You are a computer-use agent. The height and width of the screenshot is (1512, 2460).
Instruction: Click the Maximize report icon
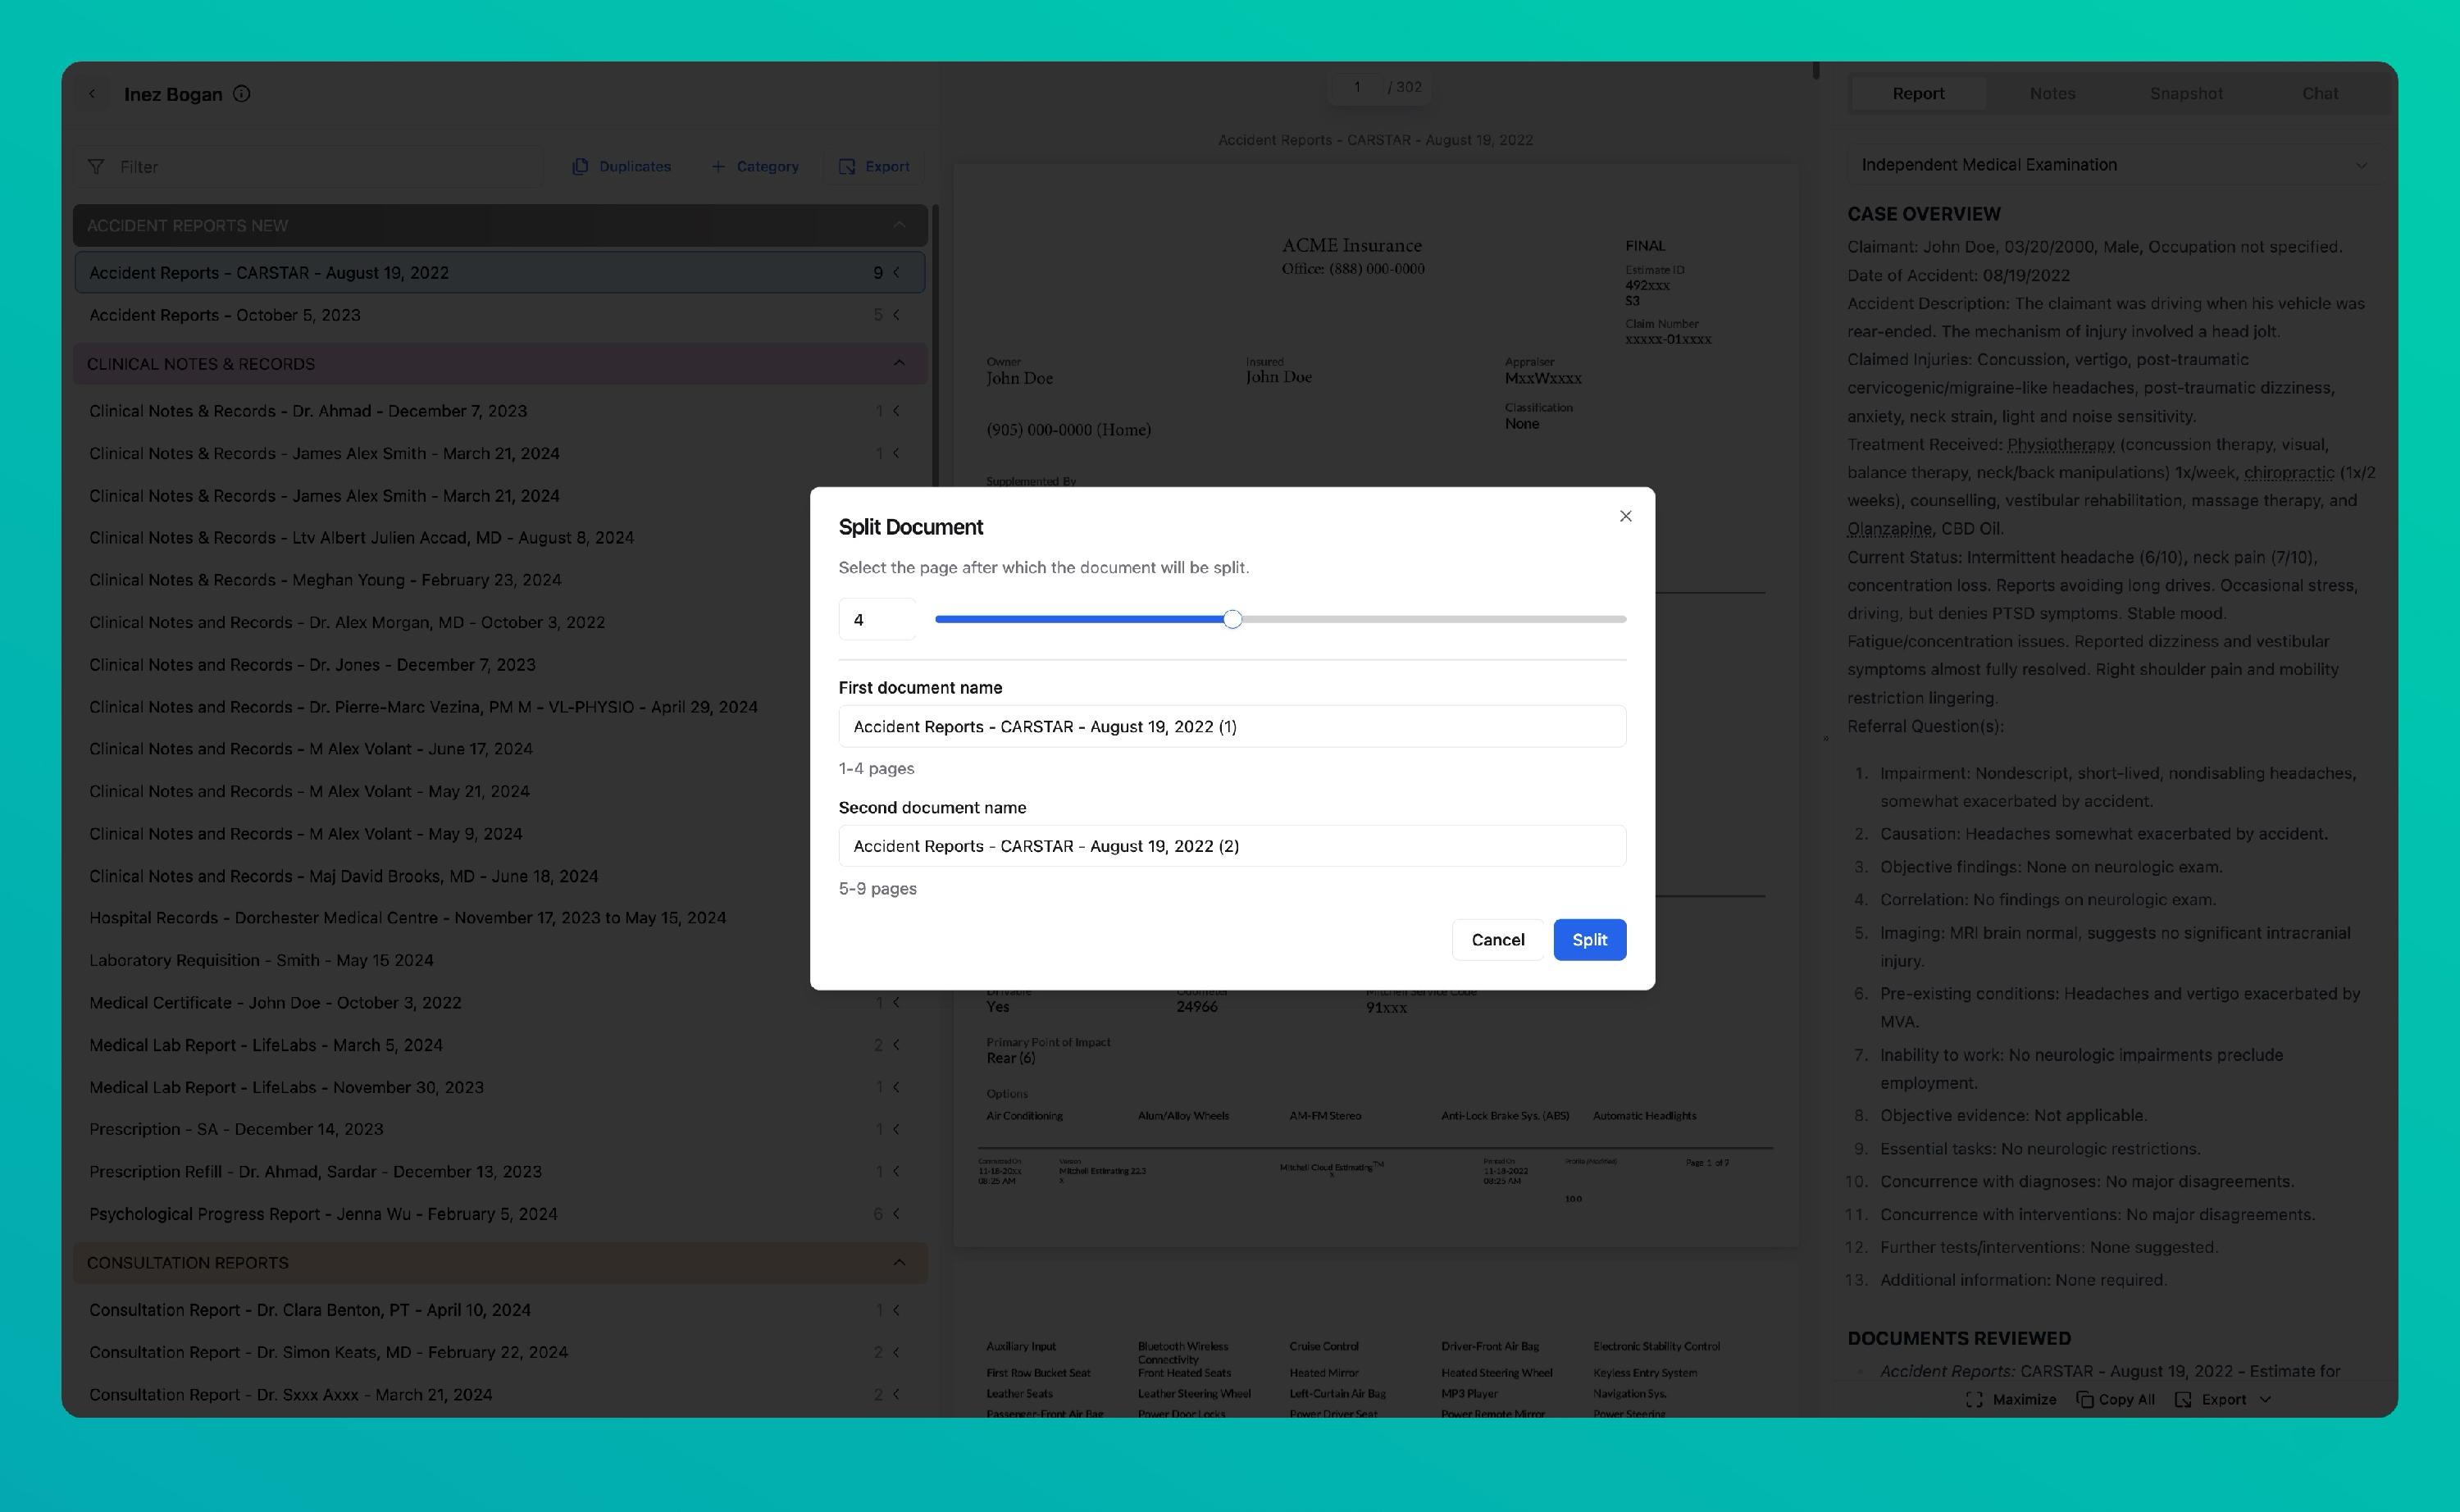coord(1974,1399)
